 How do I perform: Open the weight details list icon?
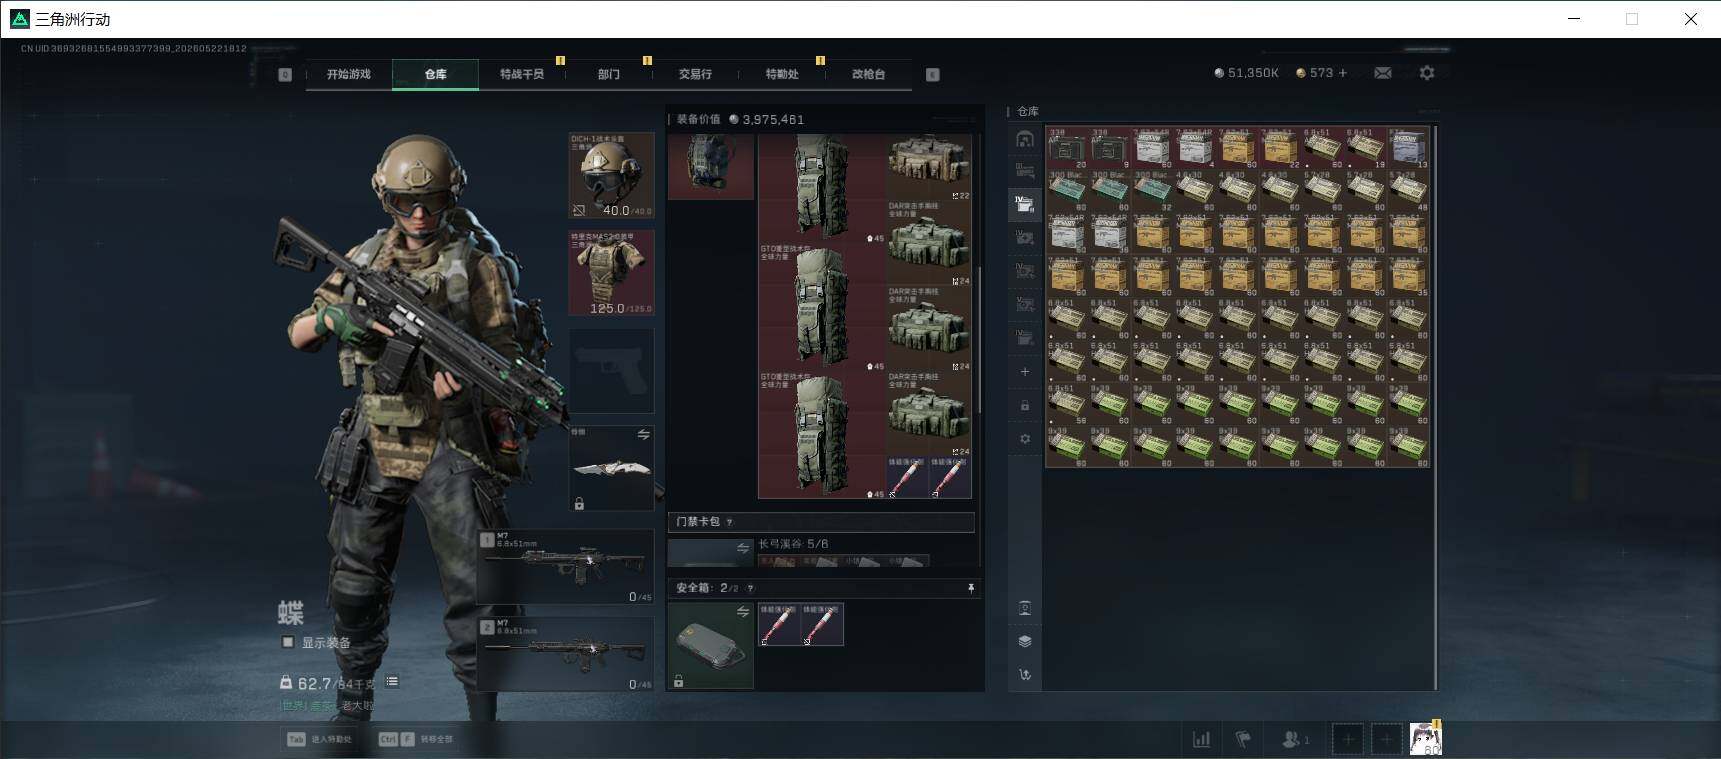tap(392, 682)
